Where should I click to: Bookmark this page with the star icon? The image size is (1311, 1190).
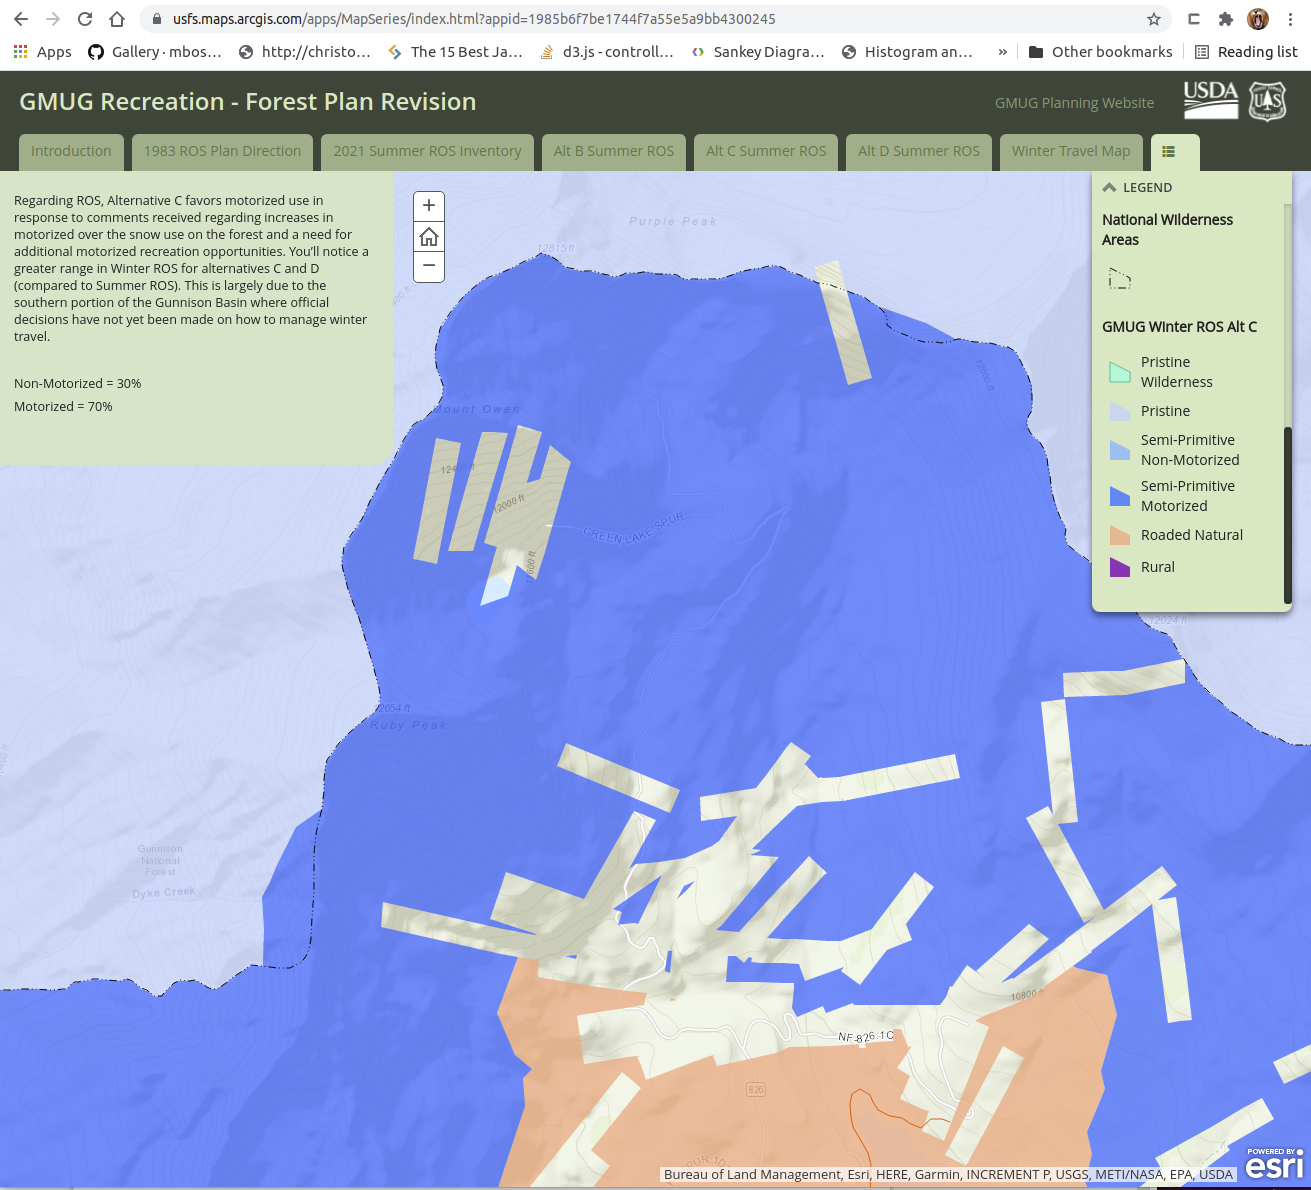coord(1153,19)
